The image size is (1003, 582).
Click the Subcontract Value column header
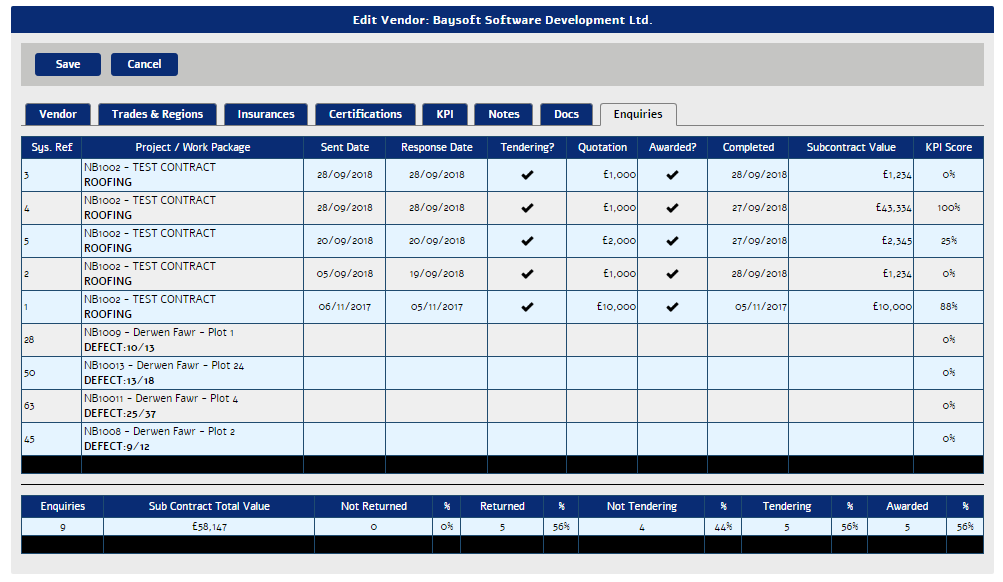(850, 147)
